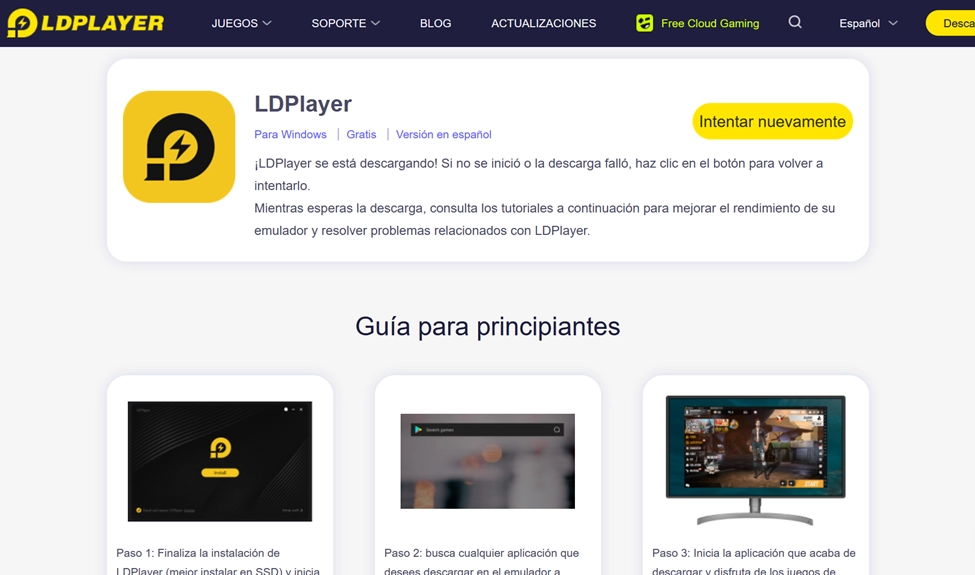Click the yellow Descargar button in the header
Screen dimensions: 975x575
(951, 23)
